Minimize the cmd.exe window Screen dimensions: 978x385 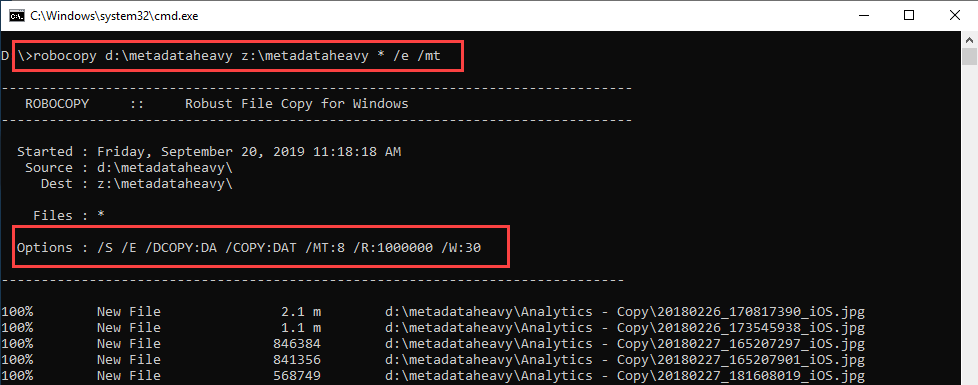864,16
